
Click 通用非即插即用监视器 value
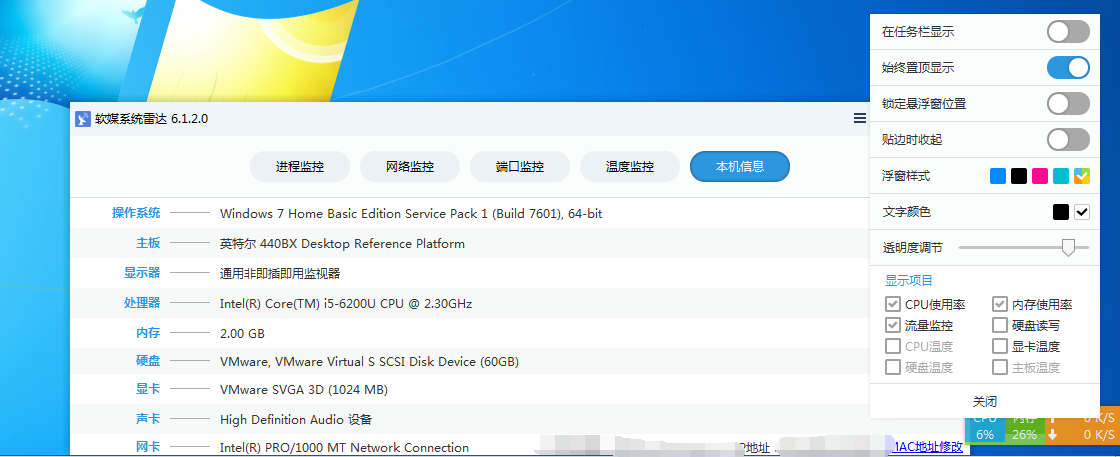pyautogui.click(x=280, y=273)
